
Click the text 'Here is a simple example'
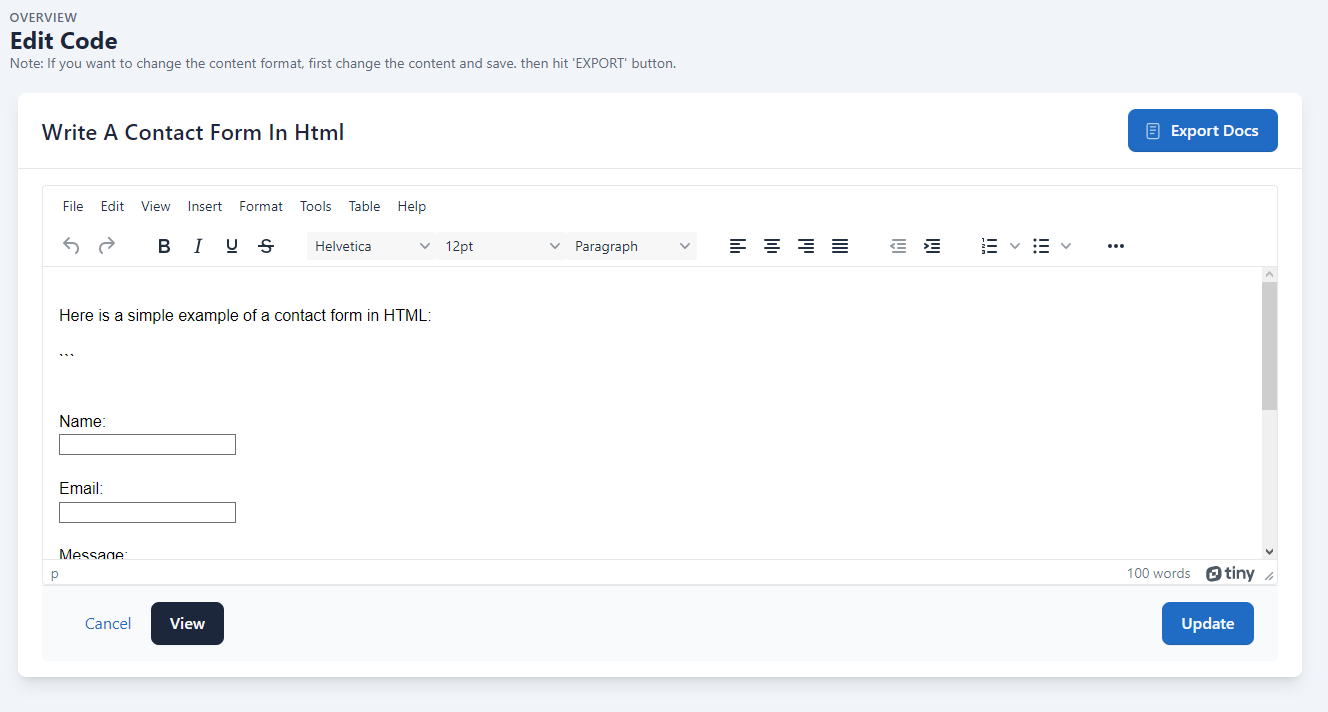pos(151,316)
